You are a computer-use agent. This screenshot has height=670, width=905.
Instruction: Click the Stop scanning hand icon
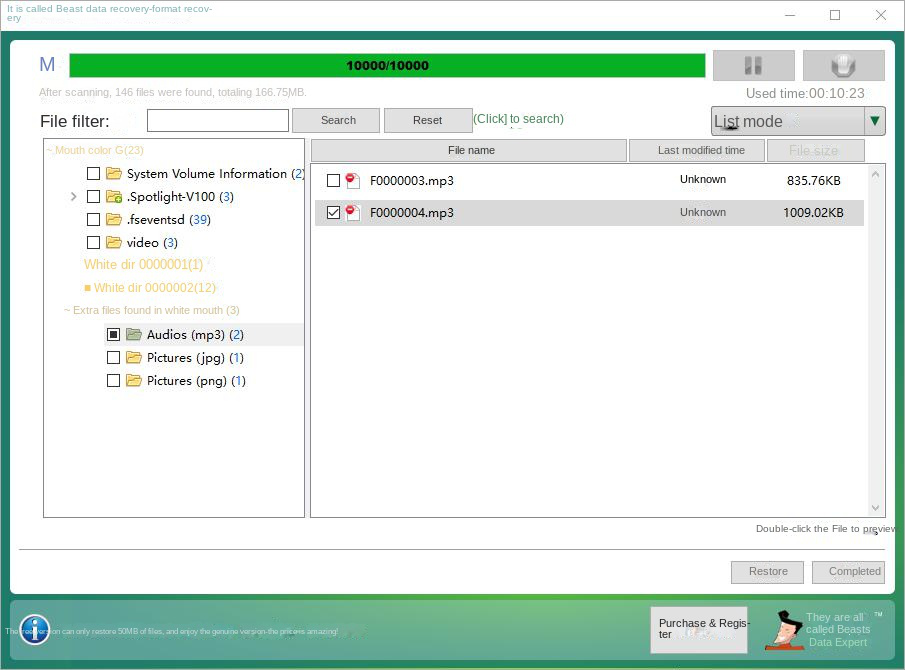click(843, 65)
